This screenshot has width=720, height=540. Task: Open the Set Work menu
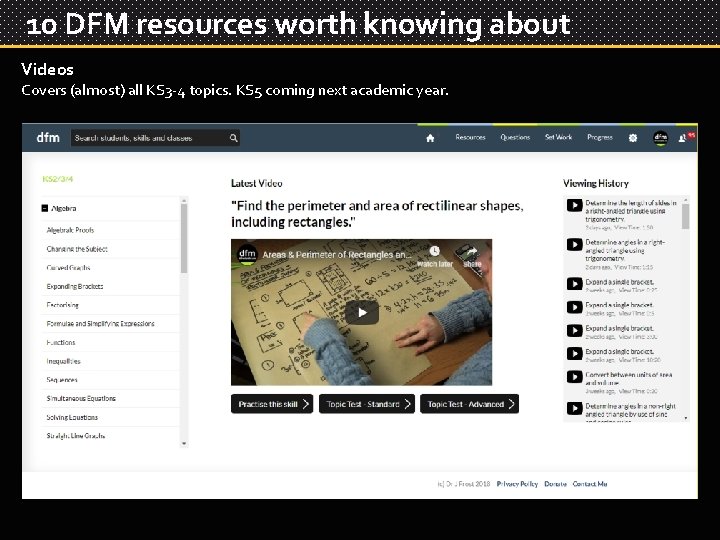(558, 137)
